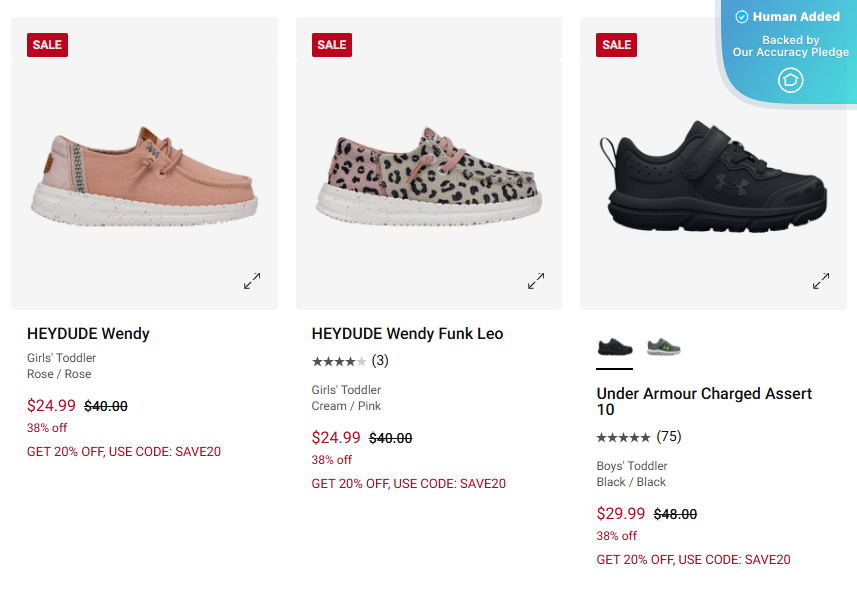This screenshot has height=596, width=857.
Task: Expand the Wendy Funk Leo product image
Action: (x=536, y=281)
